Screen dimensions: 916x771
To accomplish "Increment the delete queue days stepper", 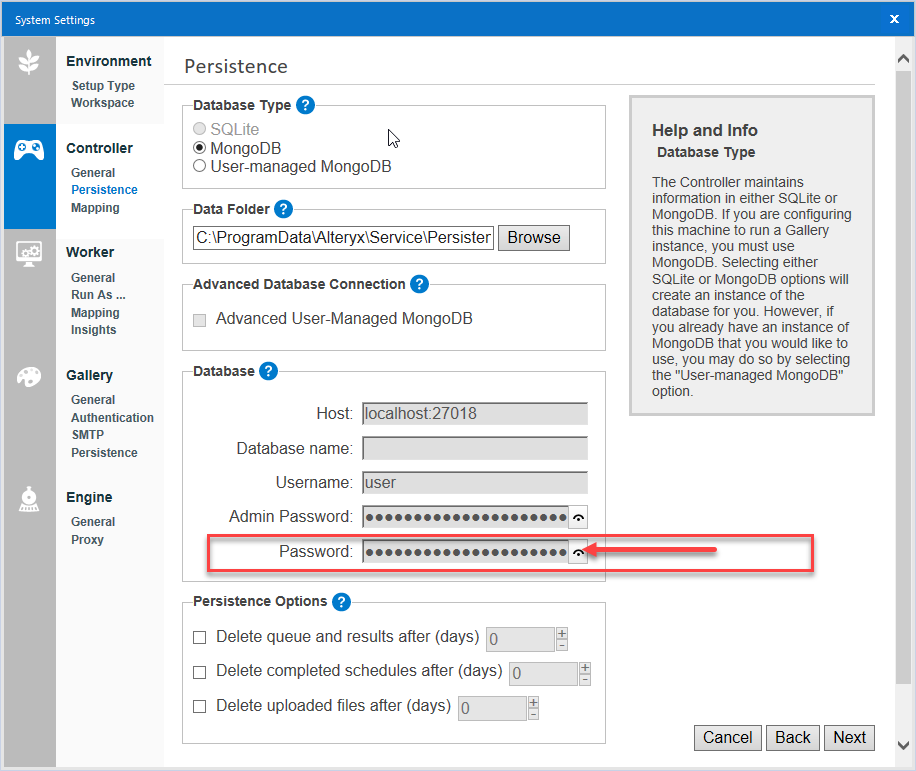I will click(561, 632).
